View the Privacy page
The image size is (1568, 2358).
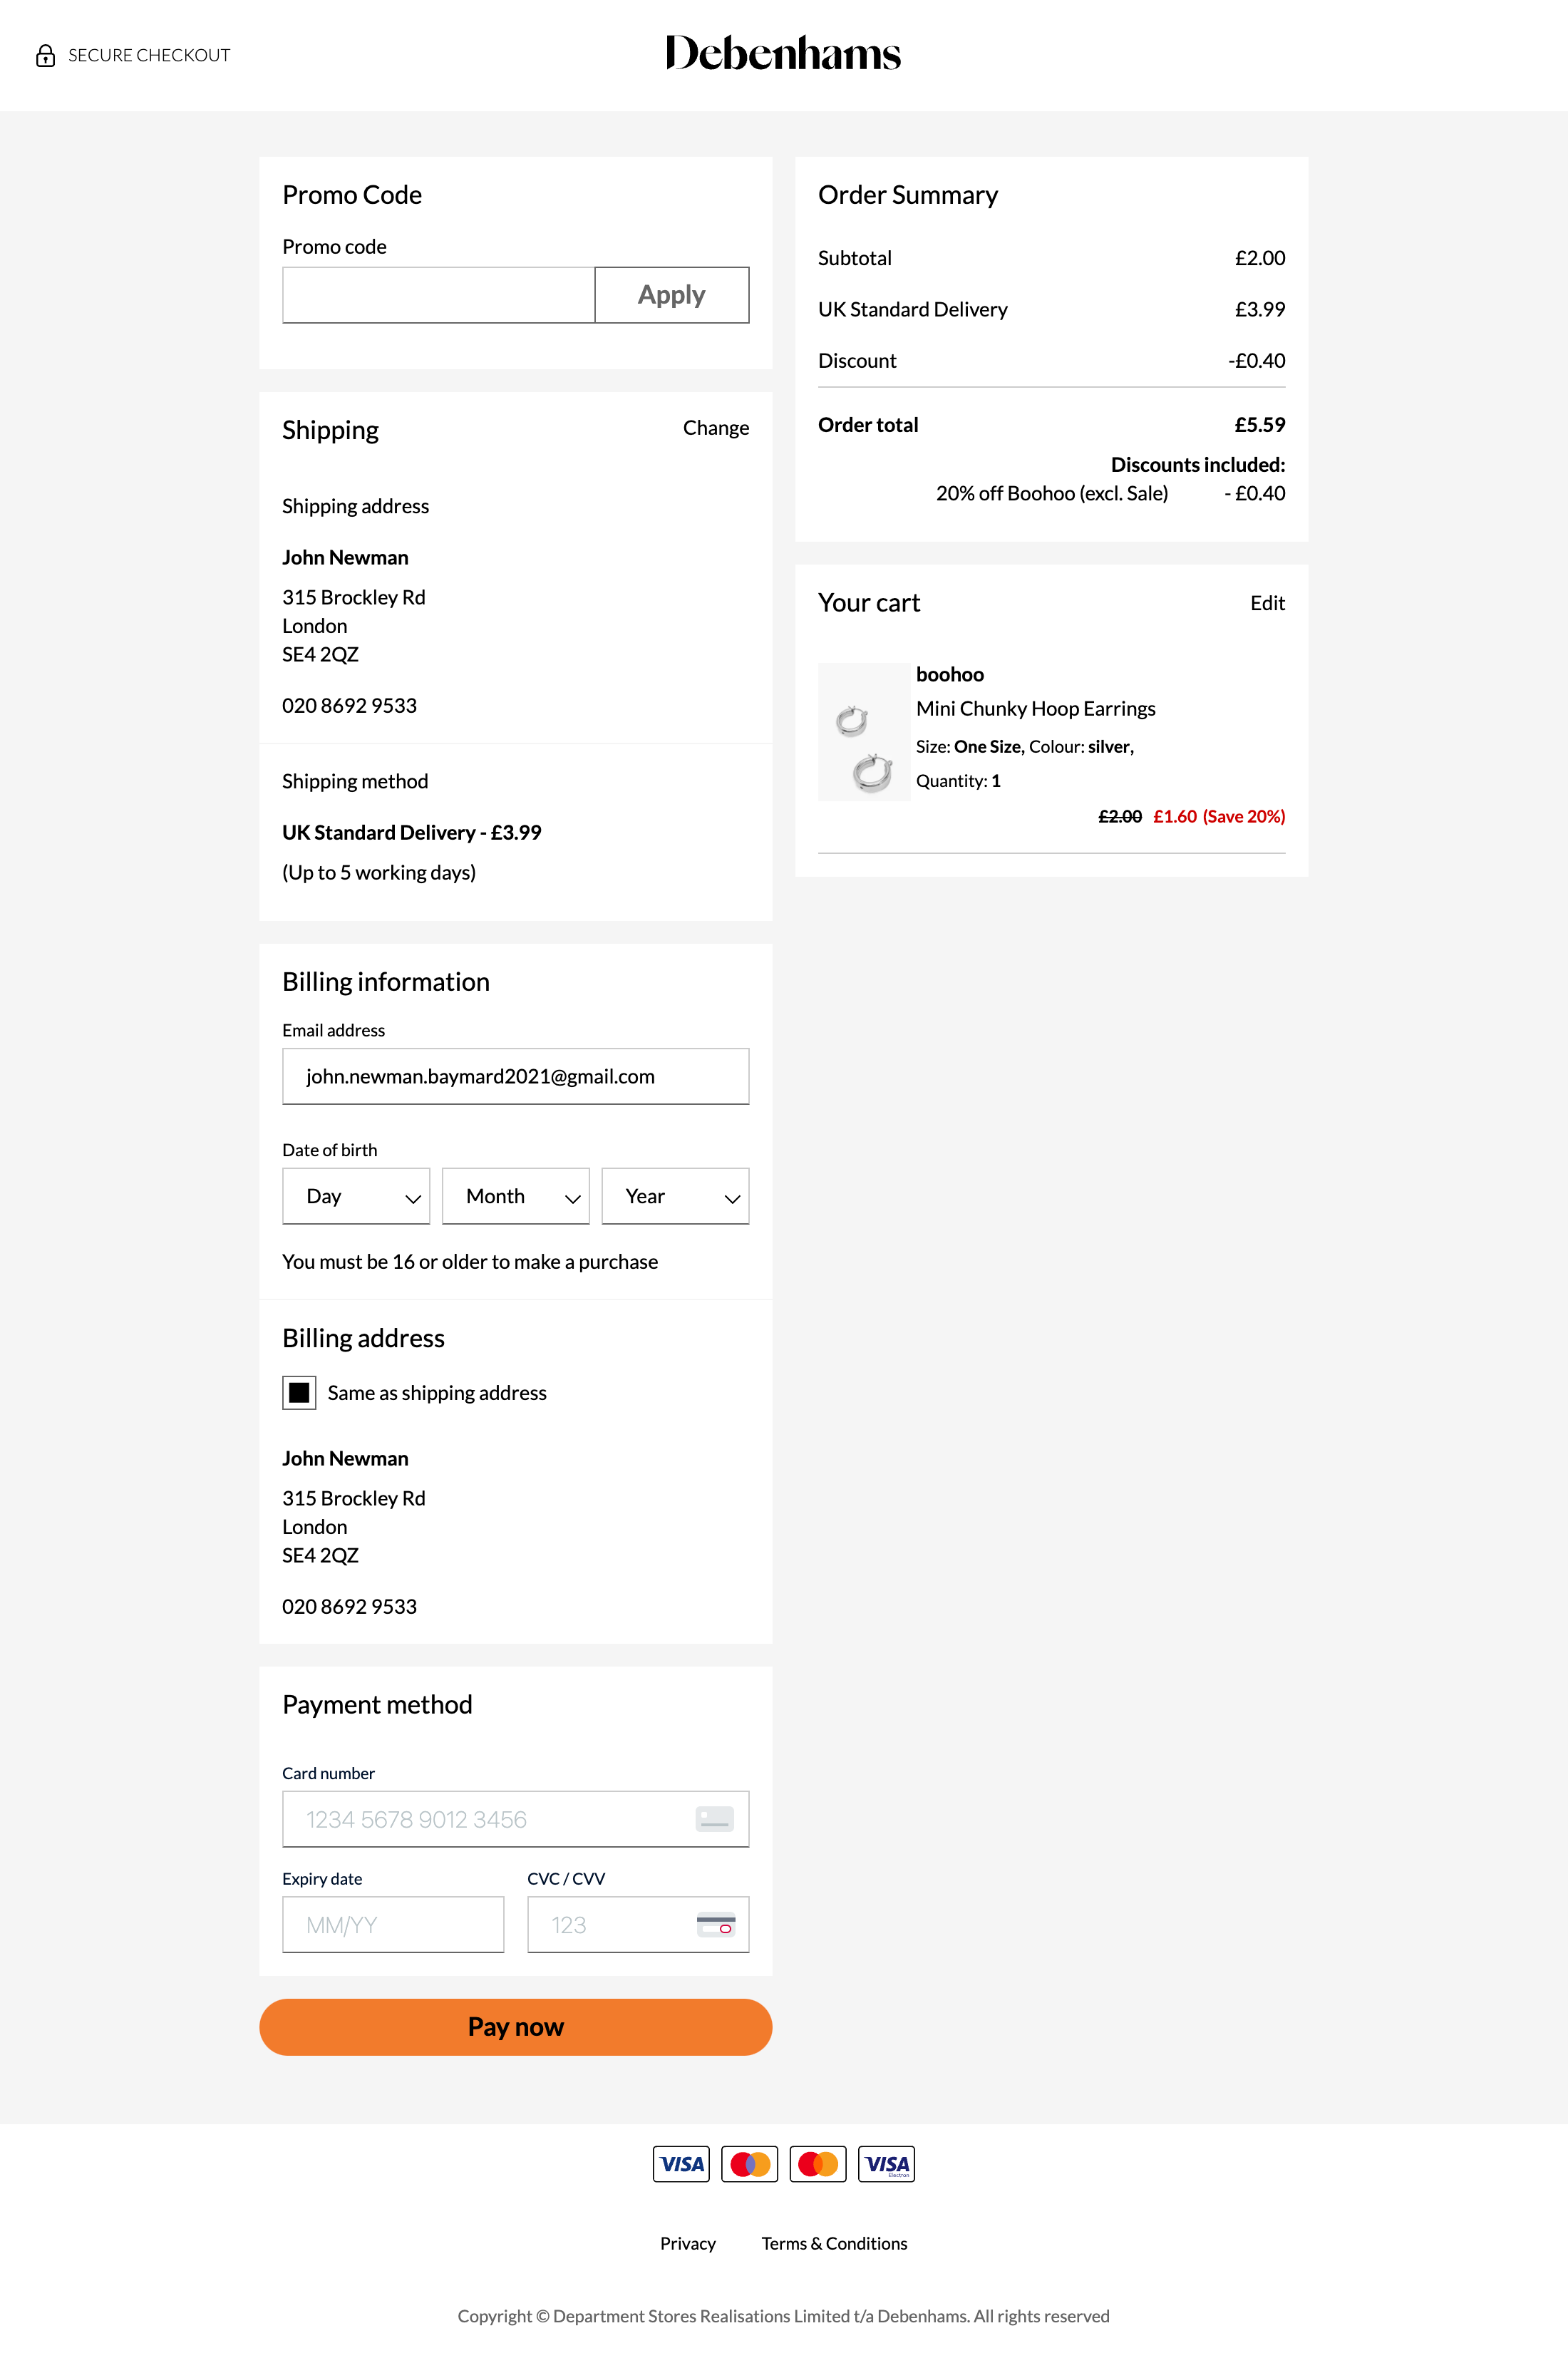687,2243
